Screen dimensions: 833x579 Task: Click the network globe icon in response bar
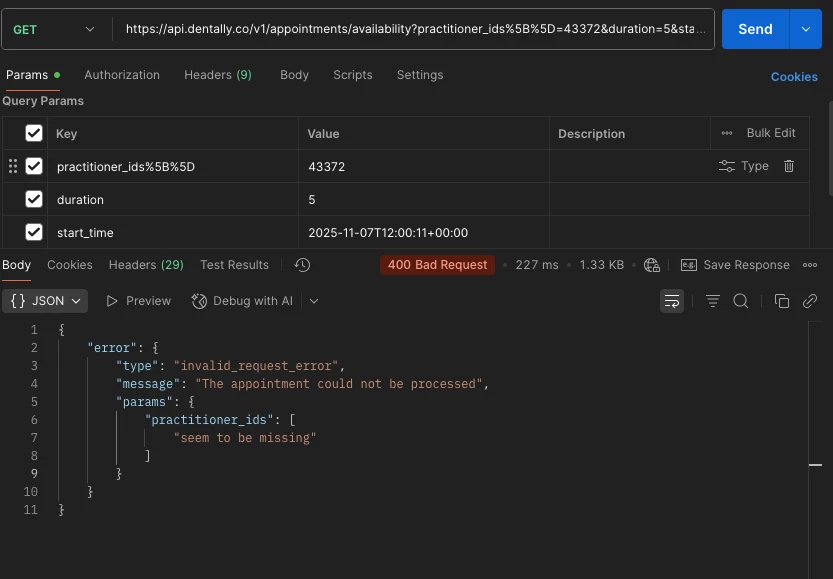(652, 265)
